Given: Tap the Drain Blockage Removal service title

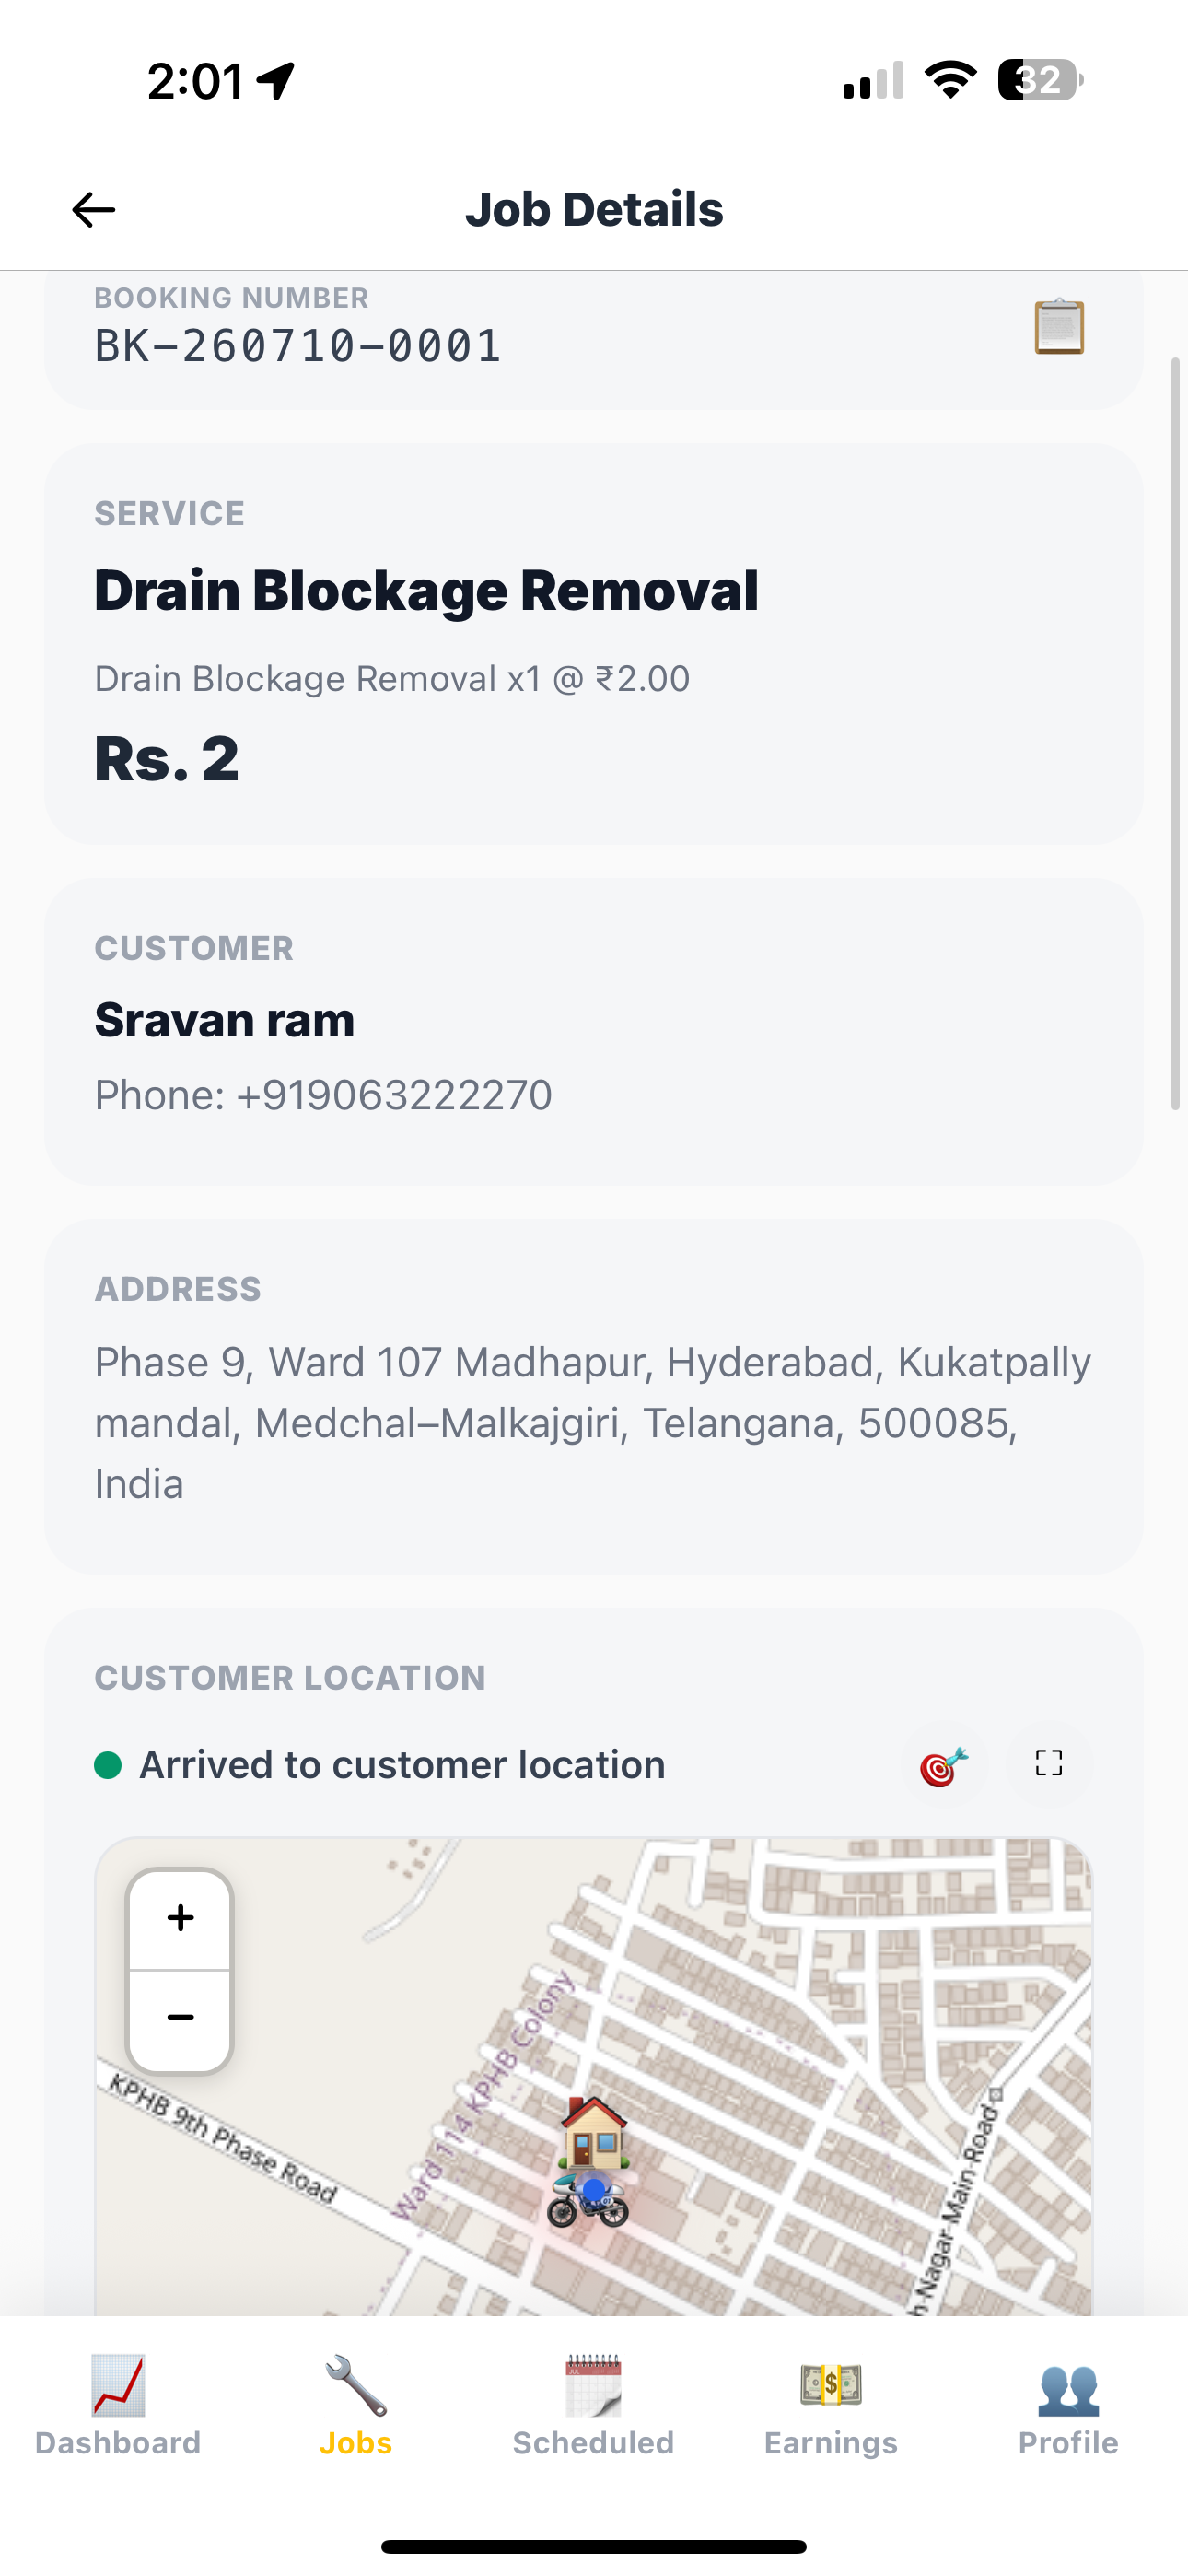Looking at the screenshot, I should pos(427,590).
